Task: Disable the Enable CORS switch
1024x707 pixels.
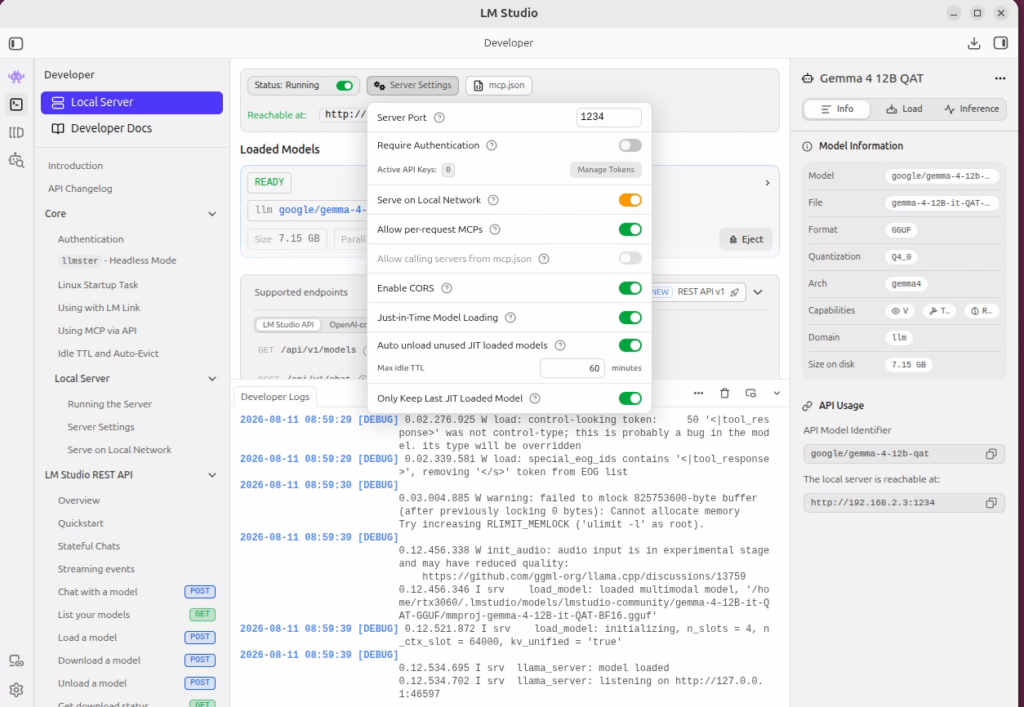Action: tap(630, 289)
